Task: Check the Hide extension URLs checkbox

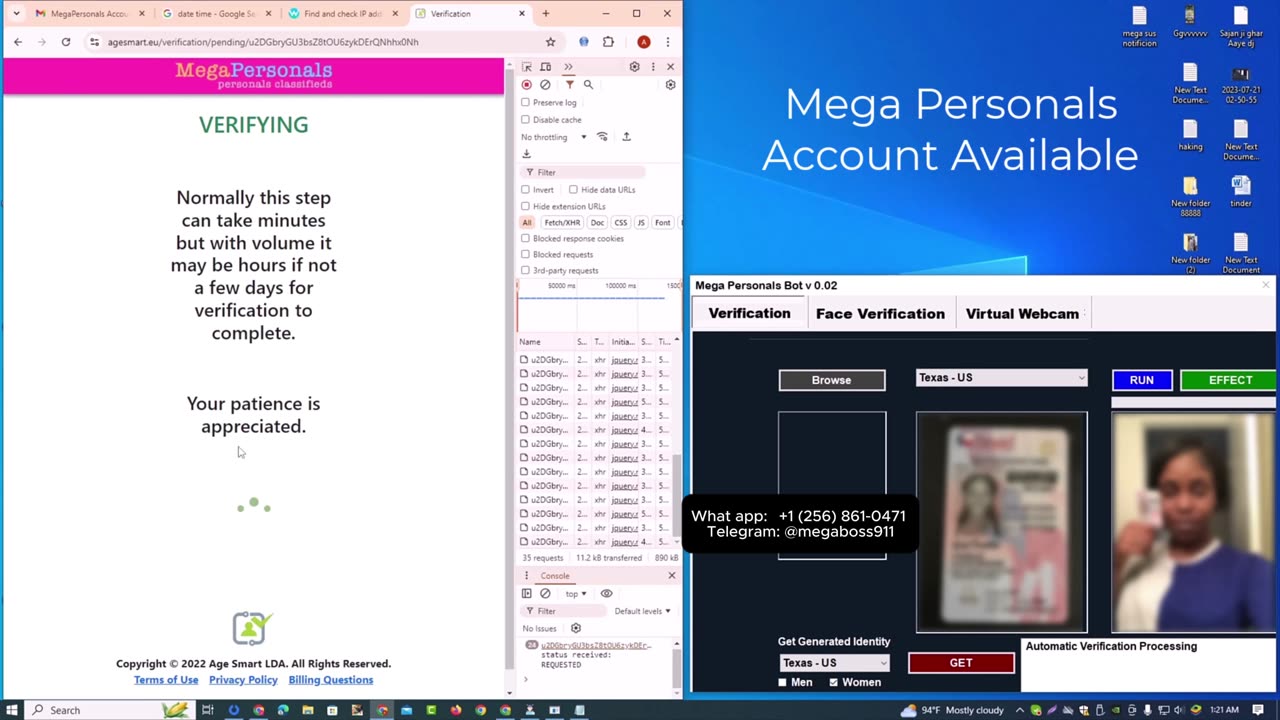Action: pyautogui.click(x=526, y=206)
